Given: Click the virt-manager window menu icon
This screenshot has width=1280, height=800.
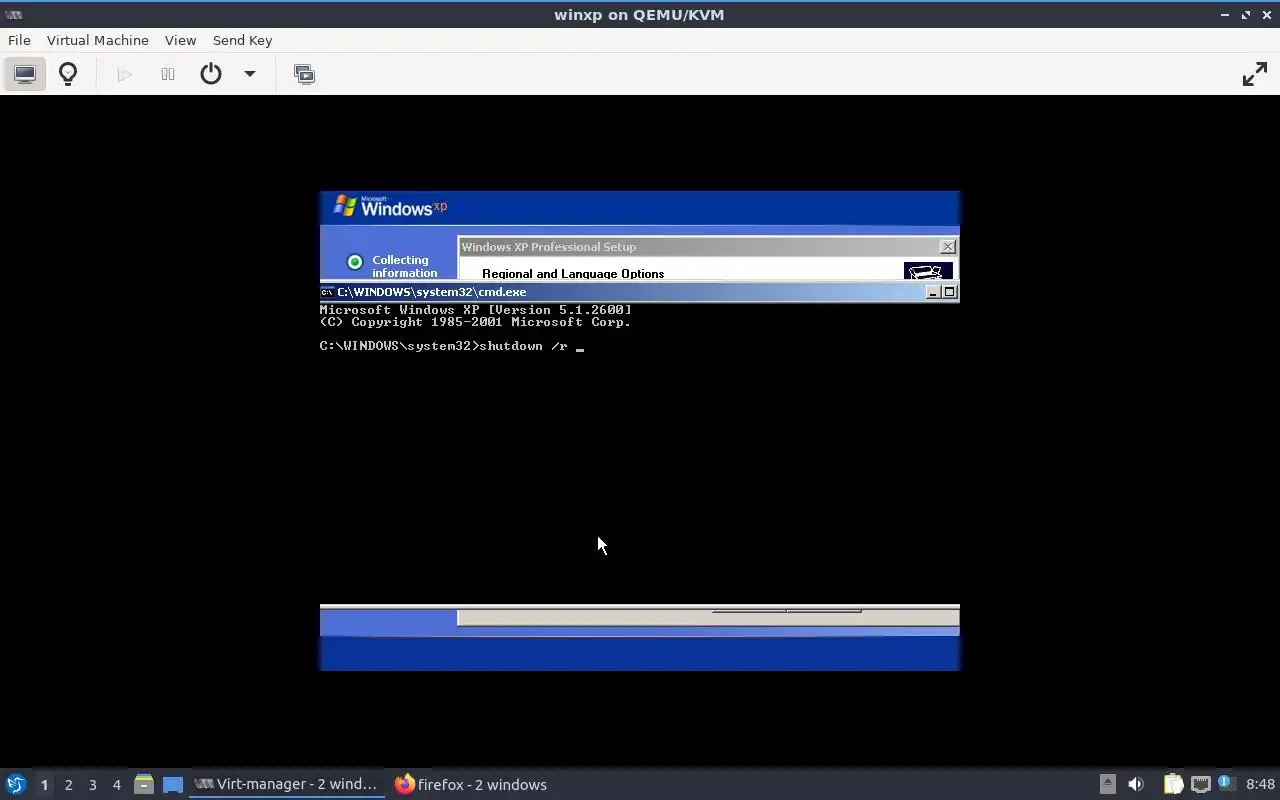Looking at the screenshot, I should coord(14,14).
